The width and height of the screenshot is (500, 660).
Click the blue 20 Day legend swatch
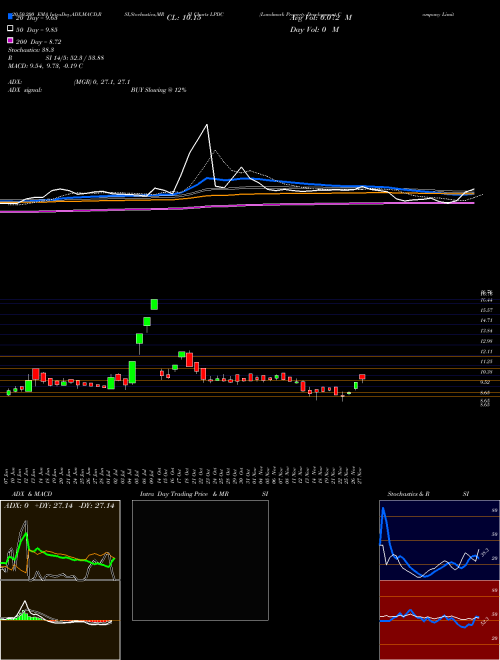(10, 18)
